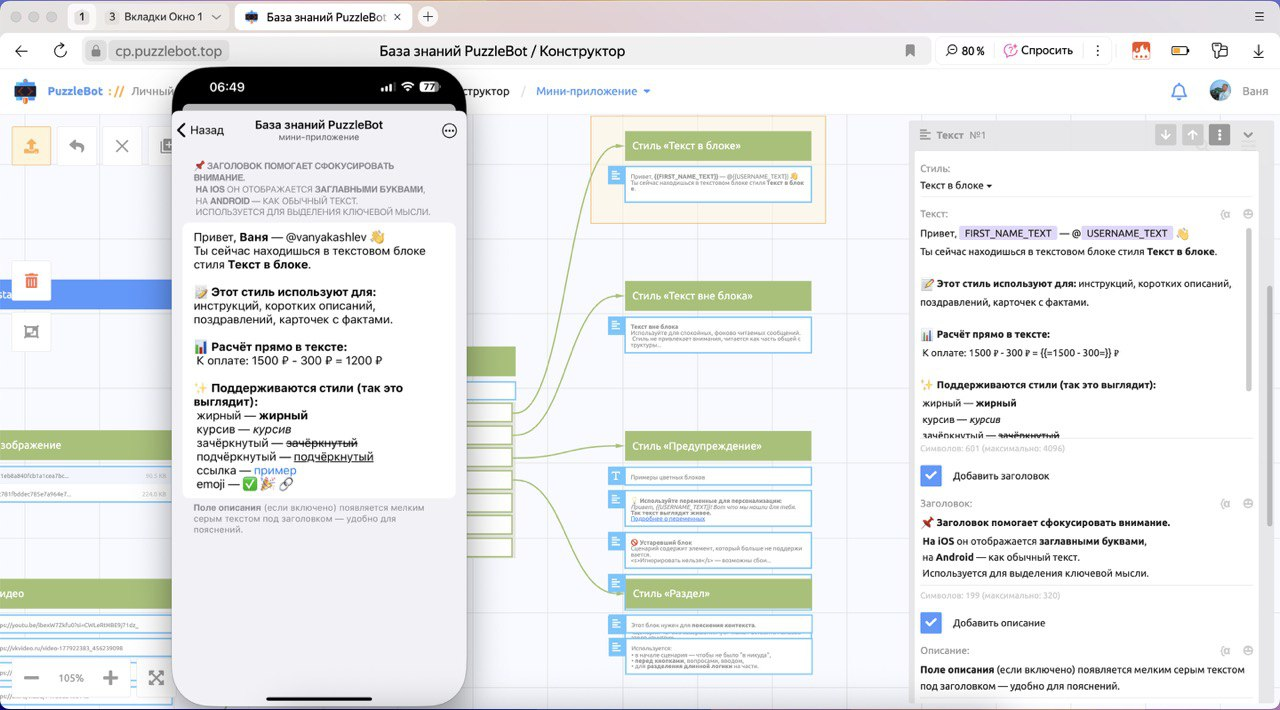Open the browser hamburger menu

(1257, 17)
